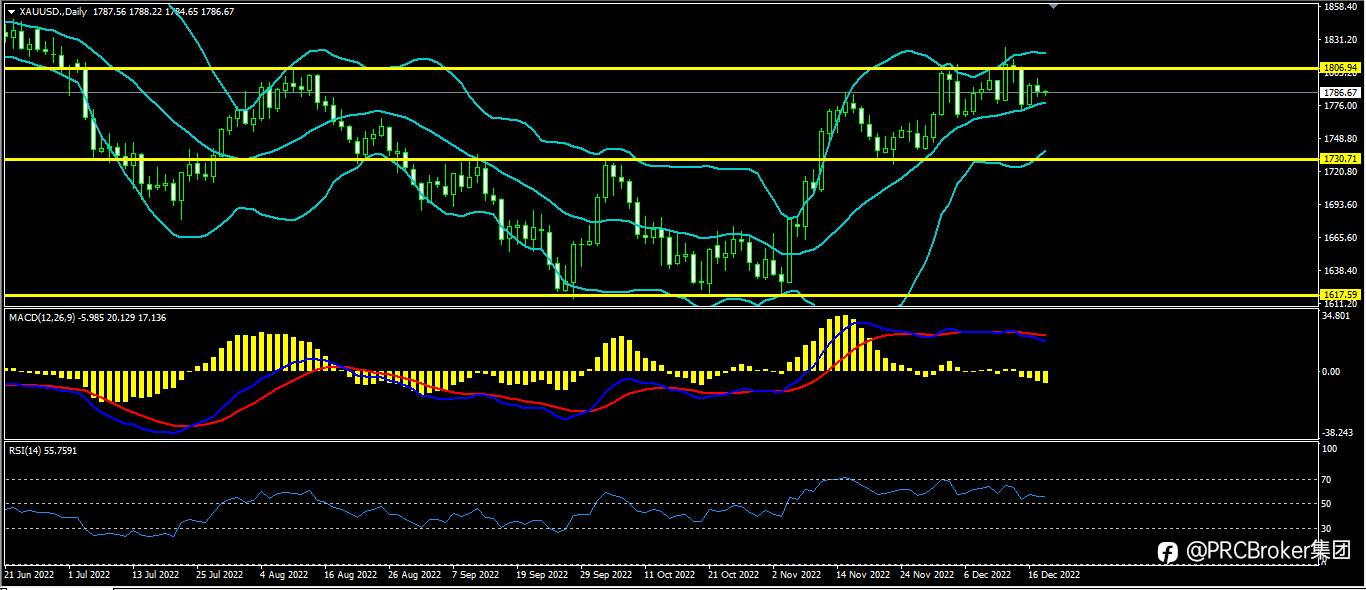This screenshot has width=1366, height=590.
Task: Click the 16 Dec 2022 date label
Action: coord(1053,576)
